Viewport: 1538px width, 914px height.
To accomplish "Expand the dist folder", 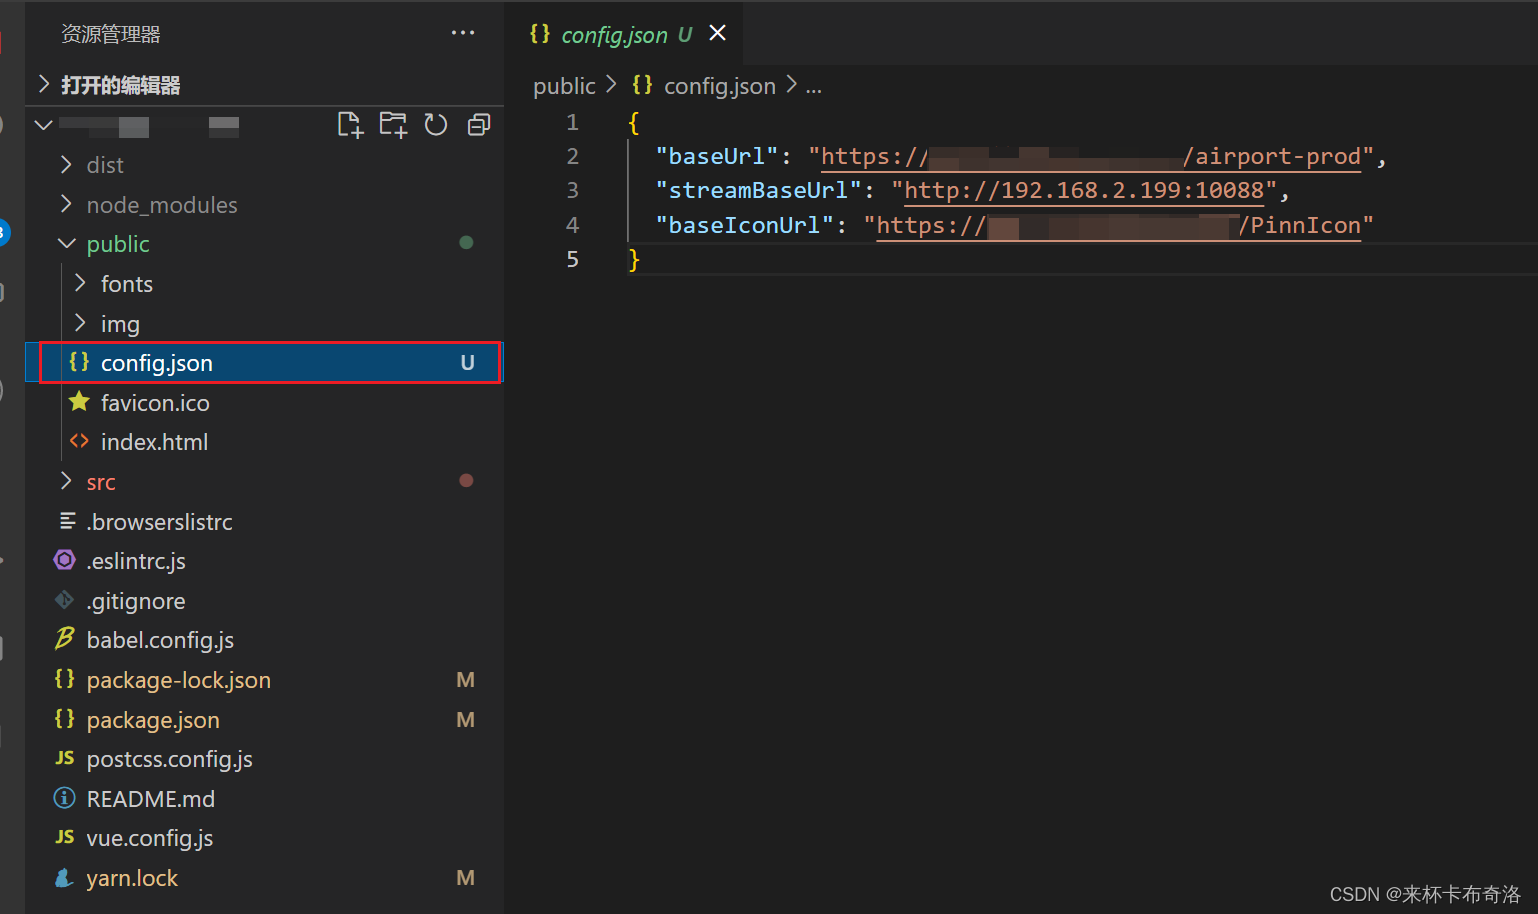I will [264, 165].
